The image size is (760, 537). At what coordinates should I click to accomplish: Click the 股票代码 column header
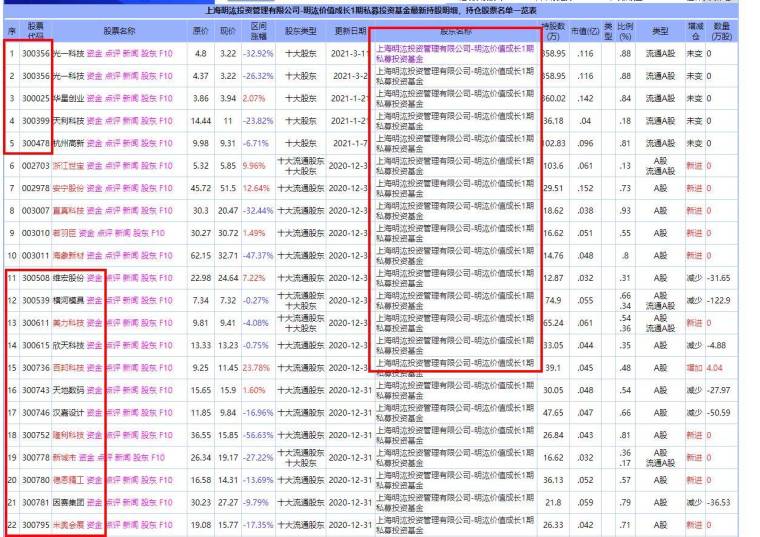point(35,31)
